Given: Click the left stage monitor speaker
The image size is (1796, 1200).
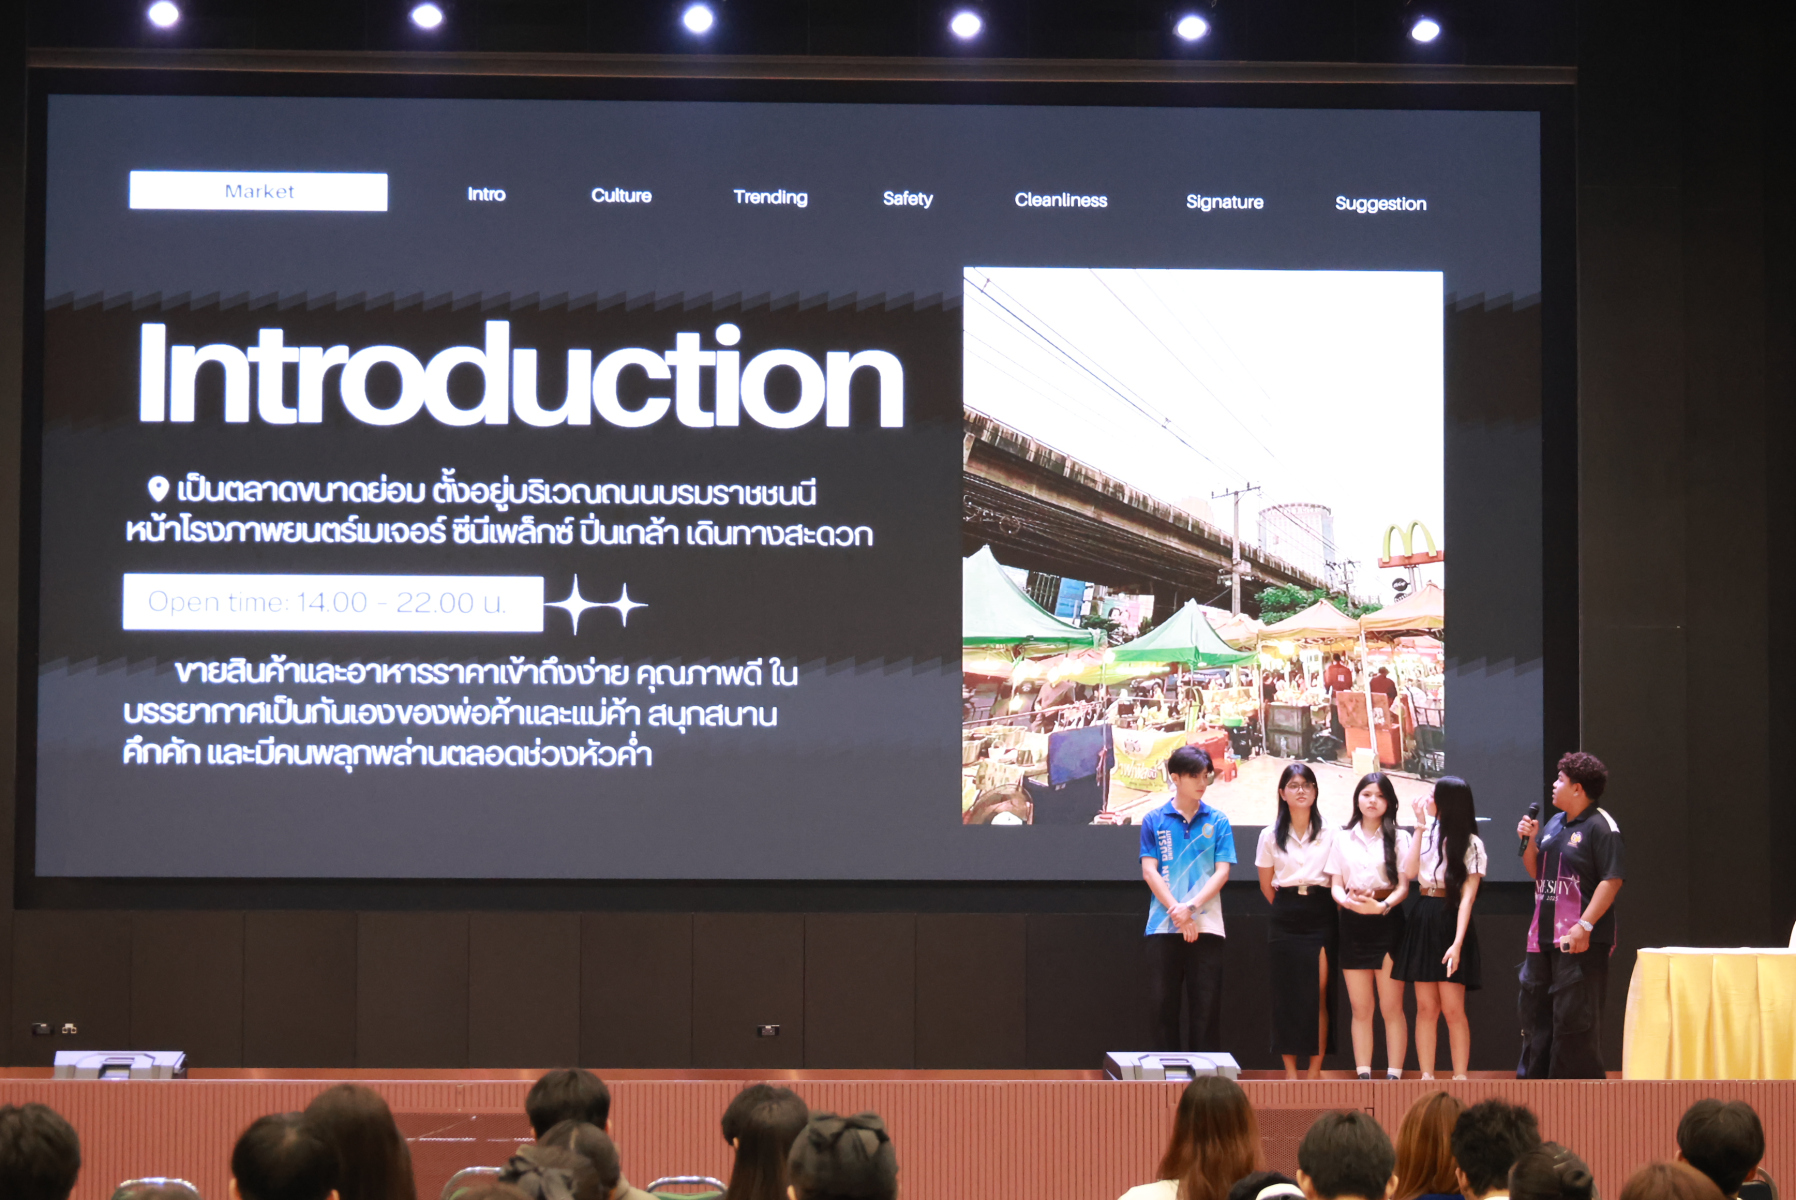Looking at the screenshot, I should [x=119, y=1064].
